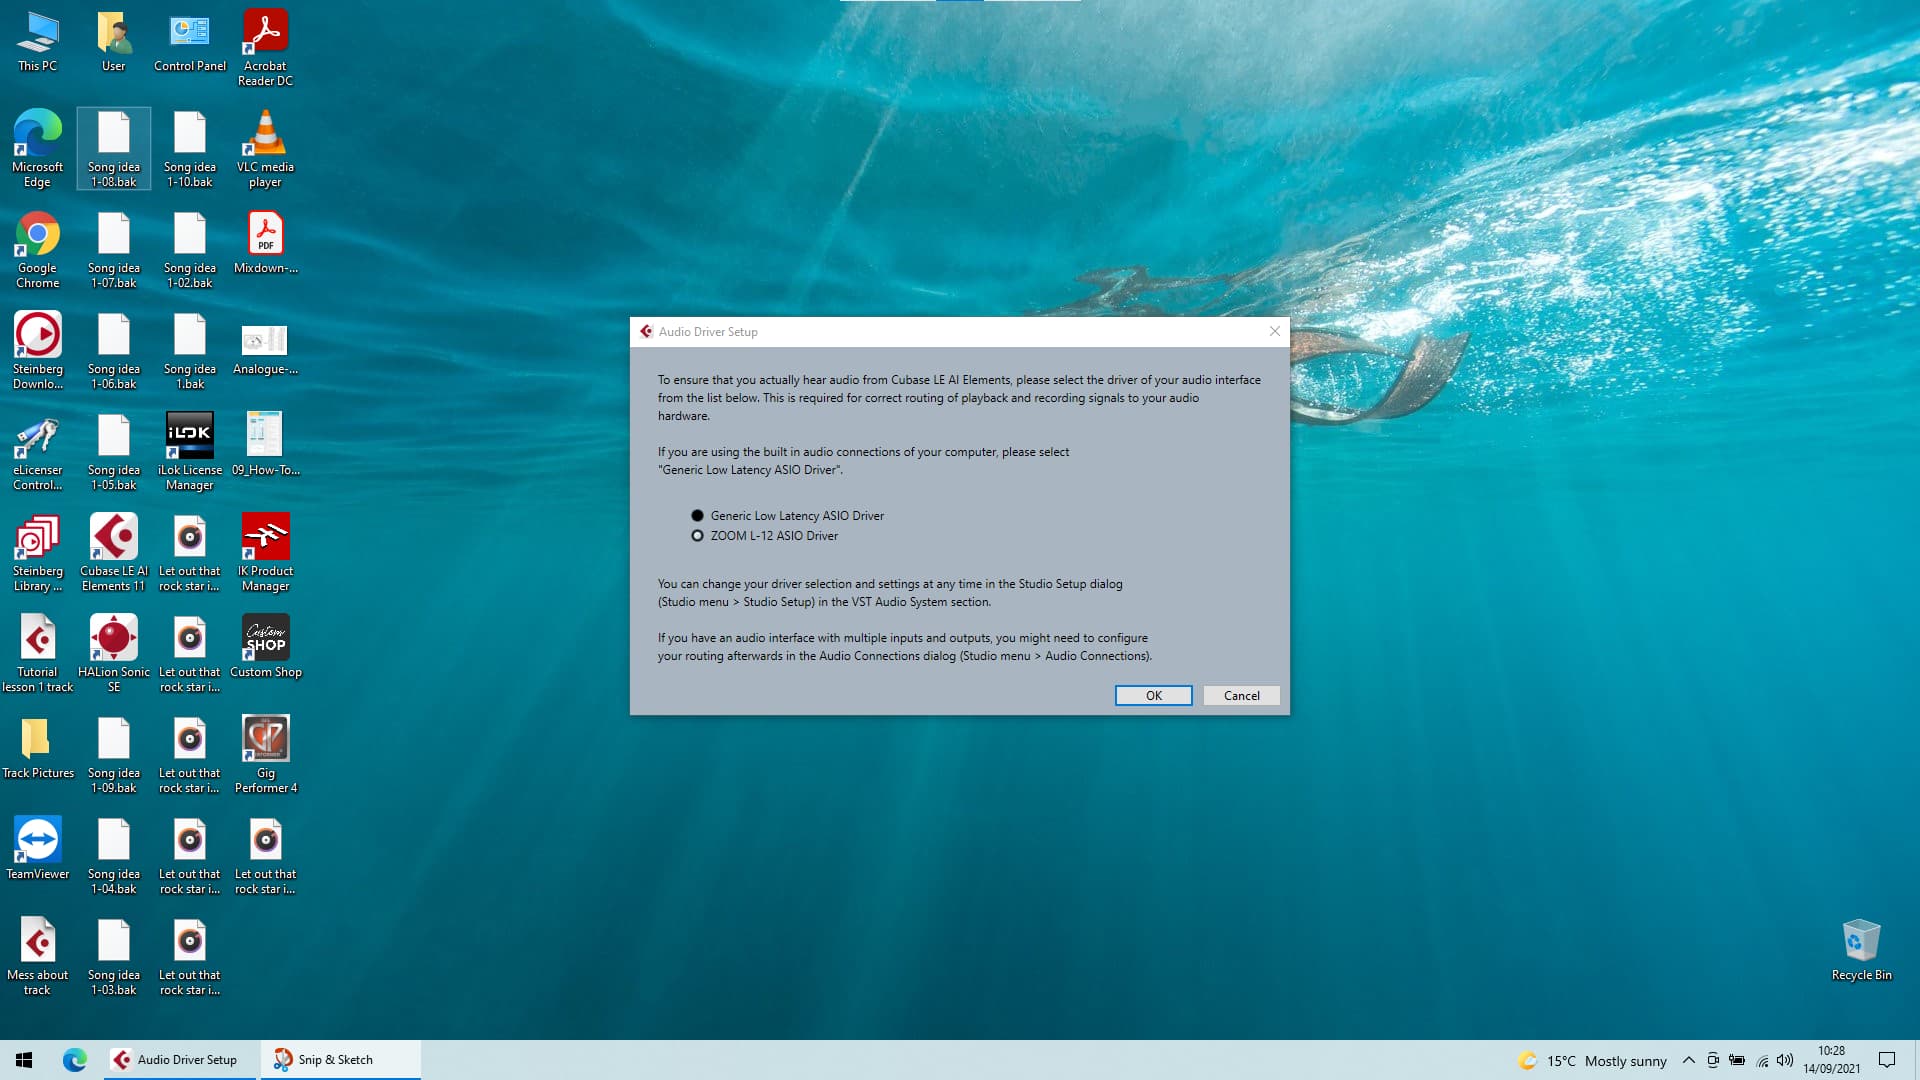The image size is (1920, 1080).
Task: Click OK in Audio Driver Setup dialog
Action: 1153,696
